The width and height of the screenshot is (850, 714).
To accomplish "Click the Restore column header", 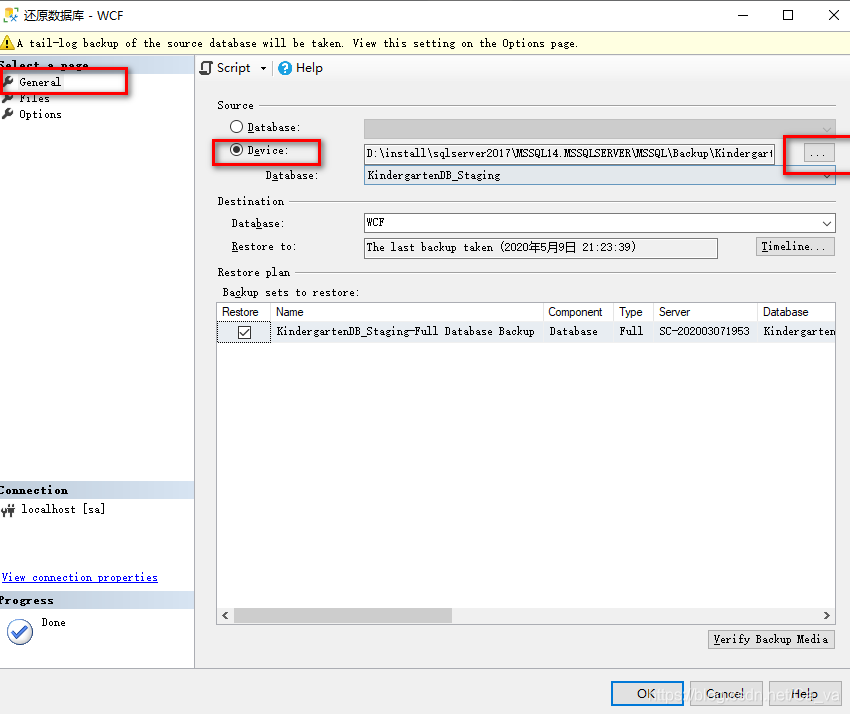I will pos(243,312).
